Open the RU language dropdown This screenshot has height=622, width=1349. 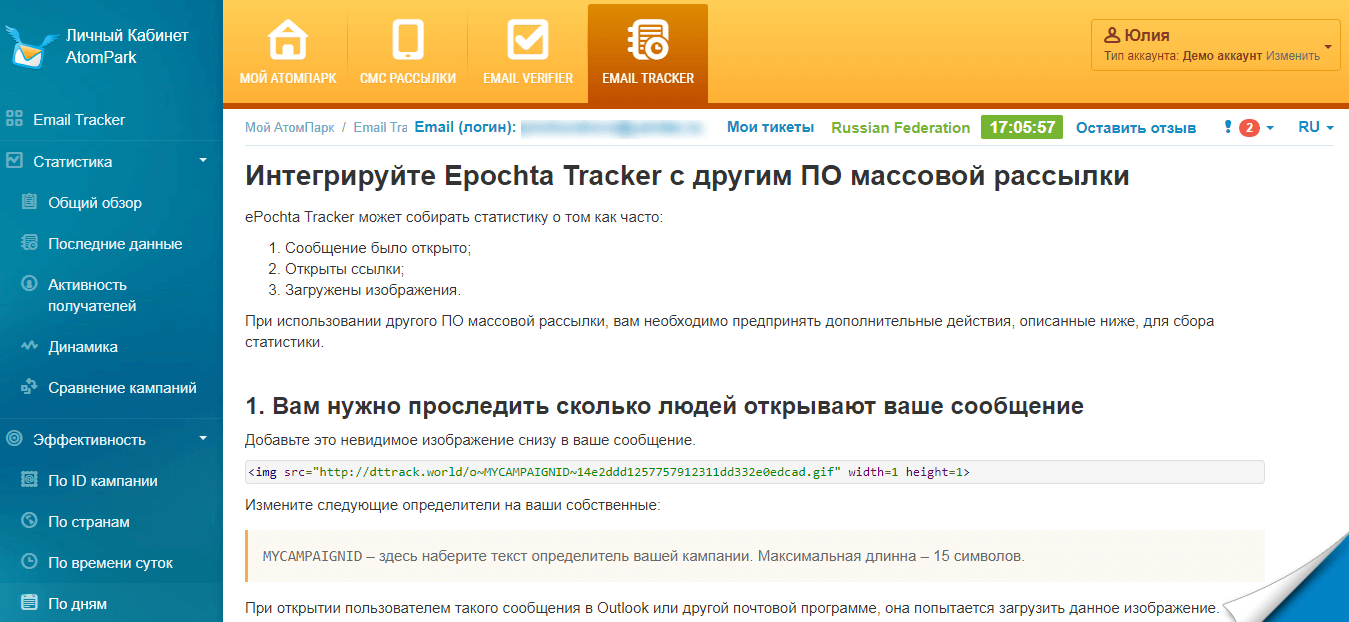pyautogui.click(x=1316, y=127)
